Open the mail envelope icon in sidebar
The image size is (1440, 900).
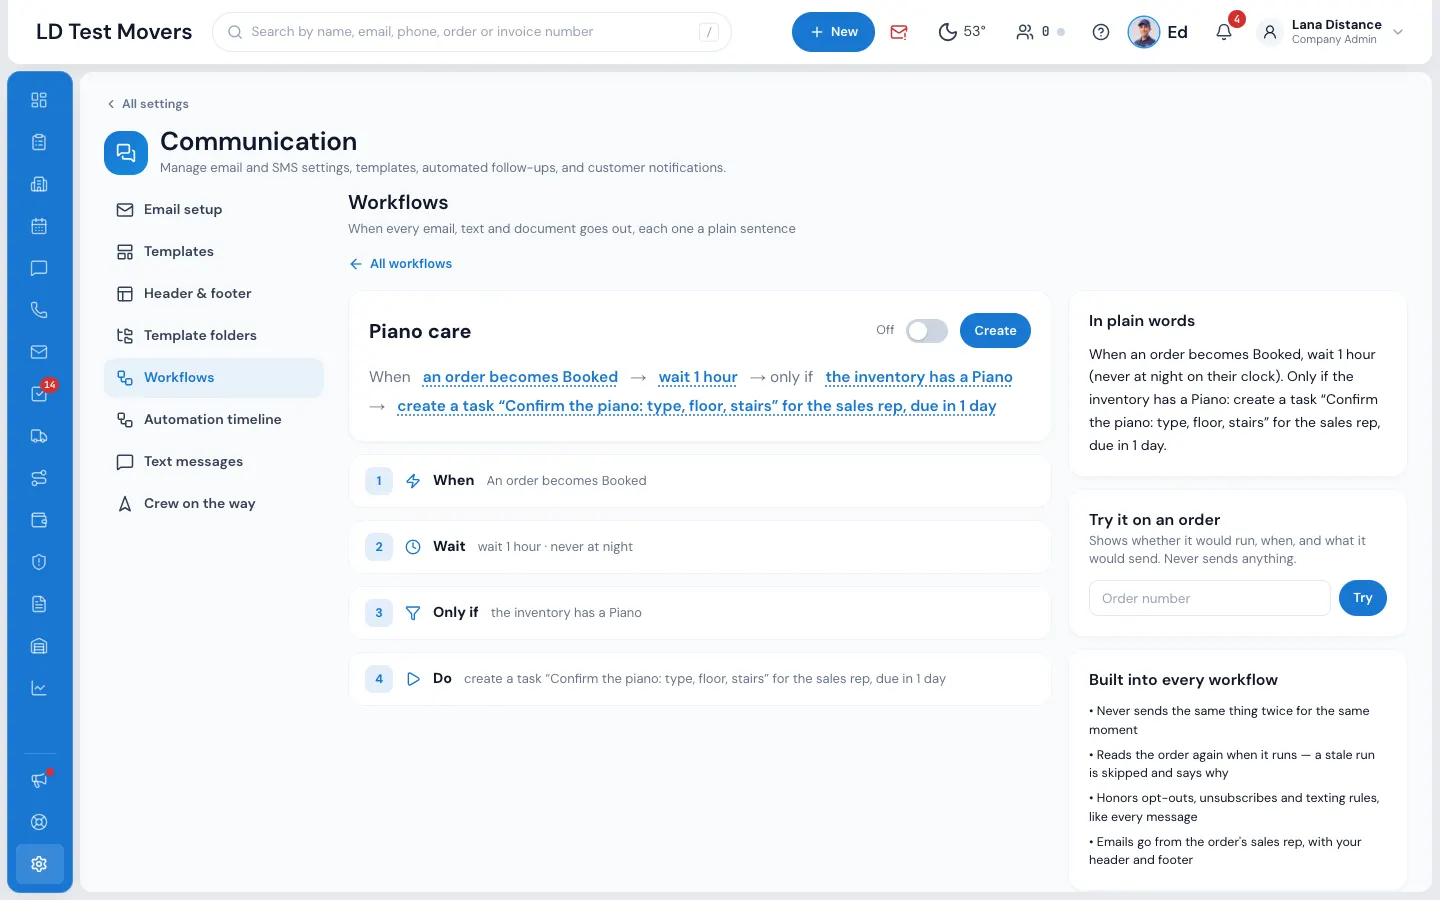pos(39,352)
